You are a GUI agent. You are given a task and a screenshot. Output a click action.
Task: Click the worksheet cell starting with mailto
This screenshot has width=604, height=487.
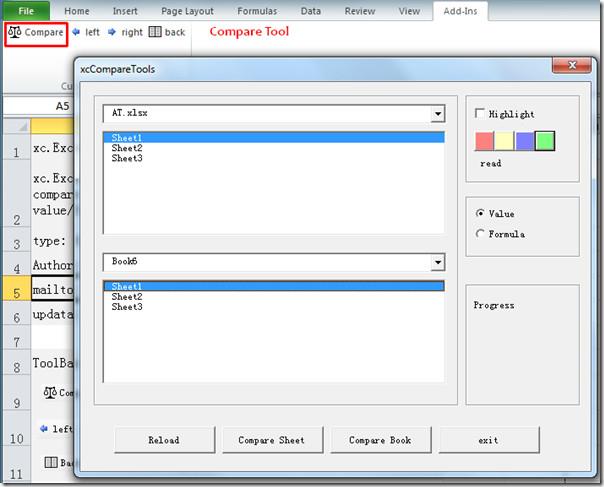tap(52, 289)
